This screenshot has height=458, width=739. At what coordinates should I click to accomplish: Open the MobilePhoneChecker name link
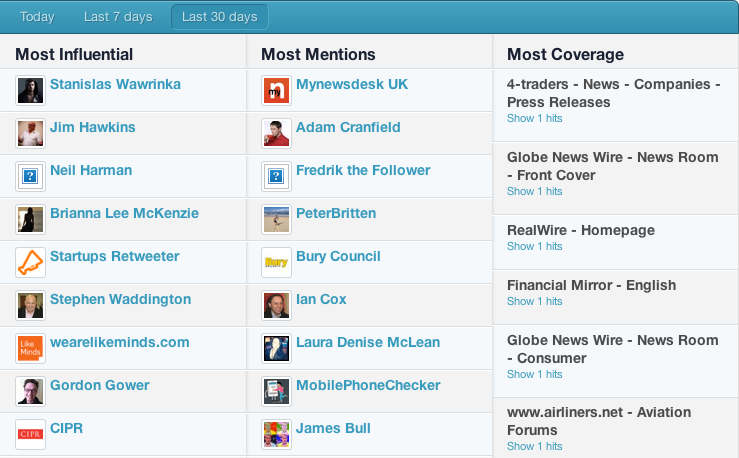tap(368, 385)
